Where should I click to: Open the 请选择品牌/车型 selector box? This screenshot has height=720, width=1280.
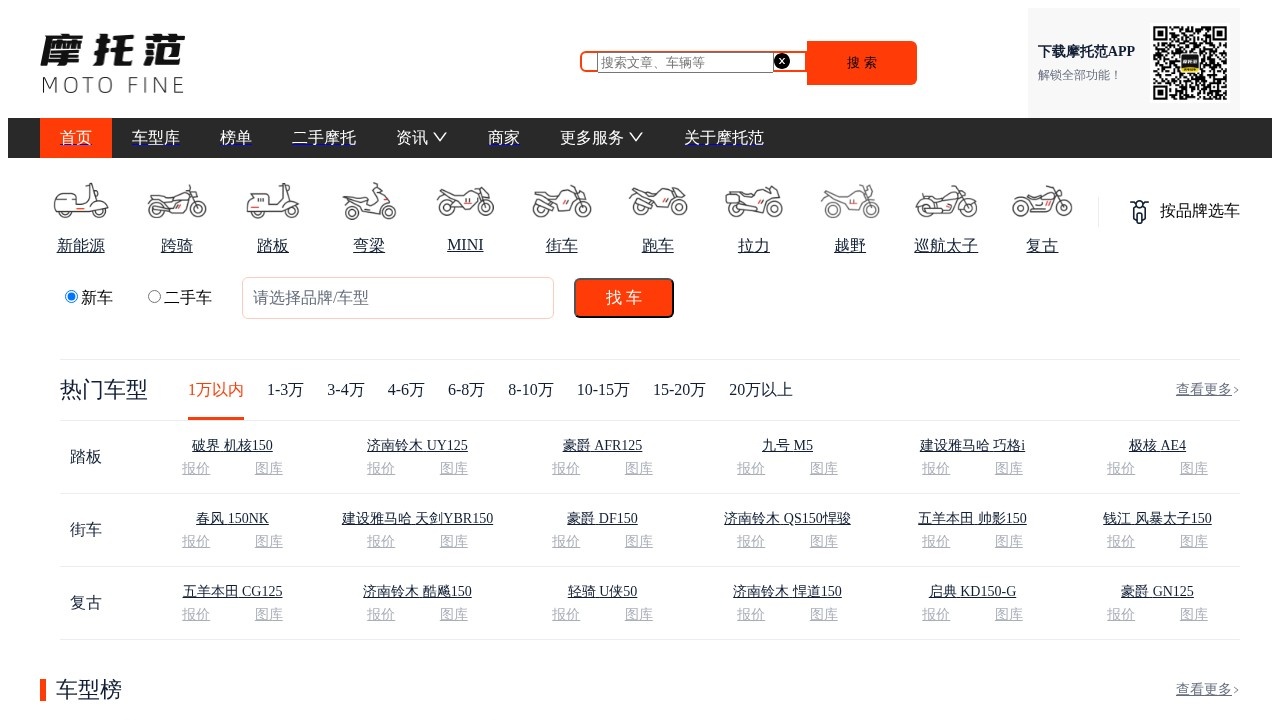(x=398, y=298)
